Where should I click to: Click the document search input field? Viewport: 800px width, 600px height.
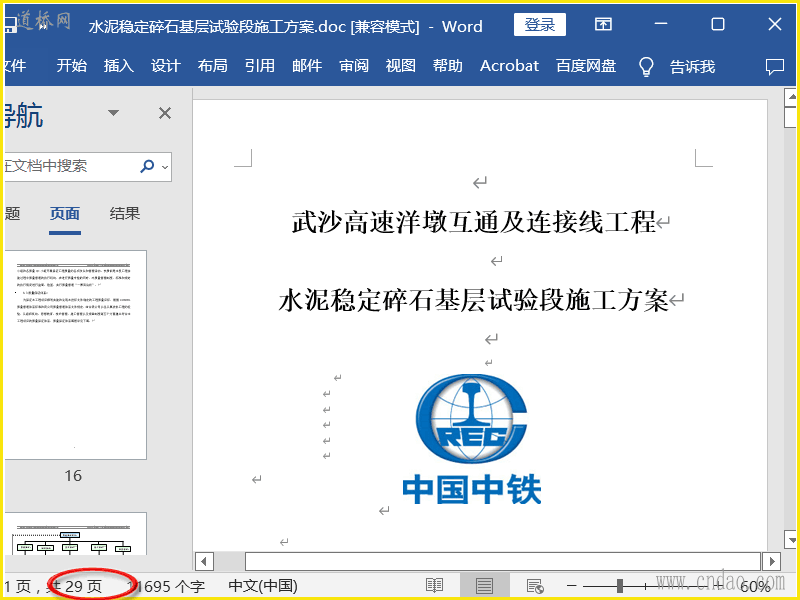(69, 166)
